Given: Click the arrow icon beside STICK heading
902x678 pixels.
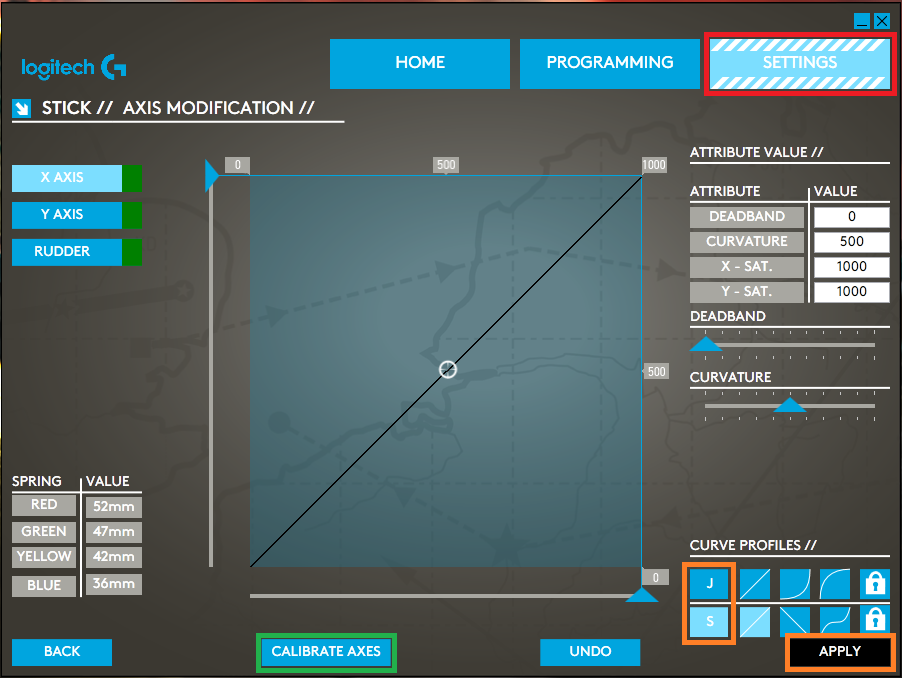Looking at the screenshot, I should tap(22, 108).
